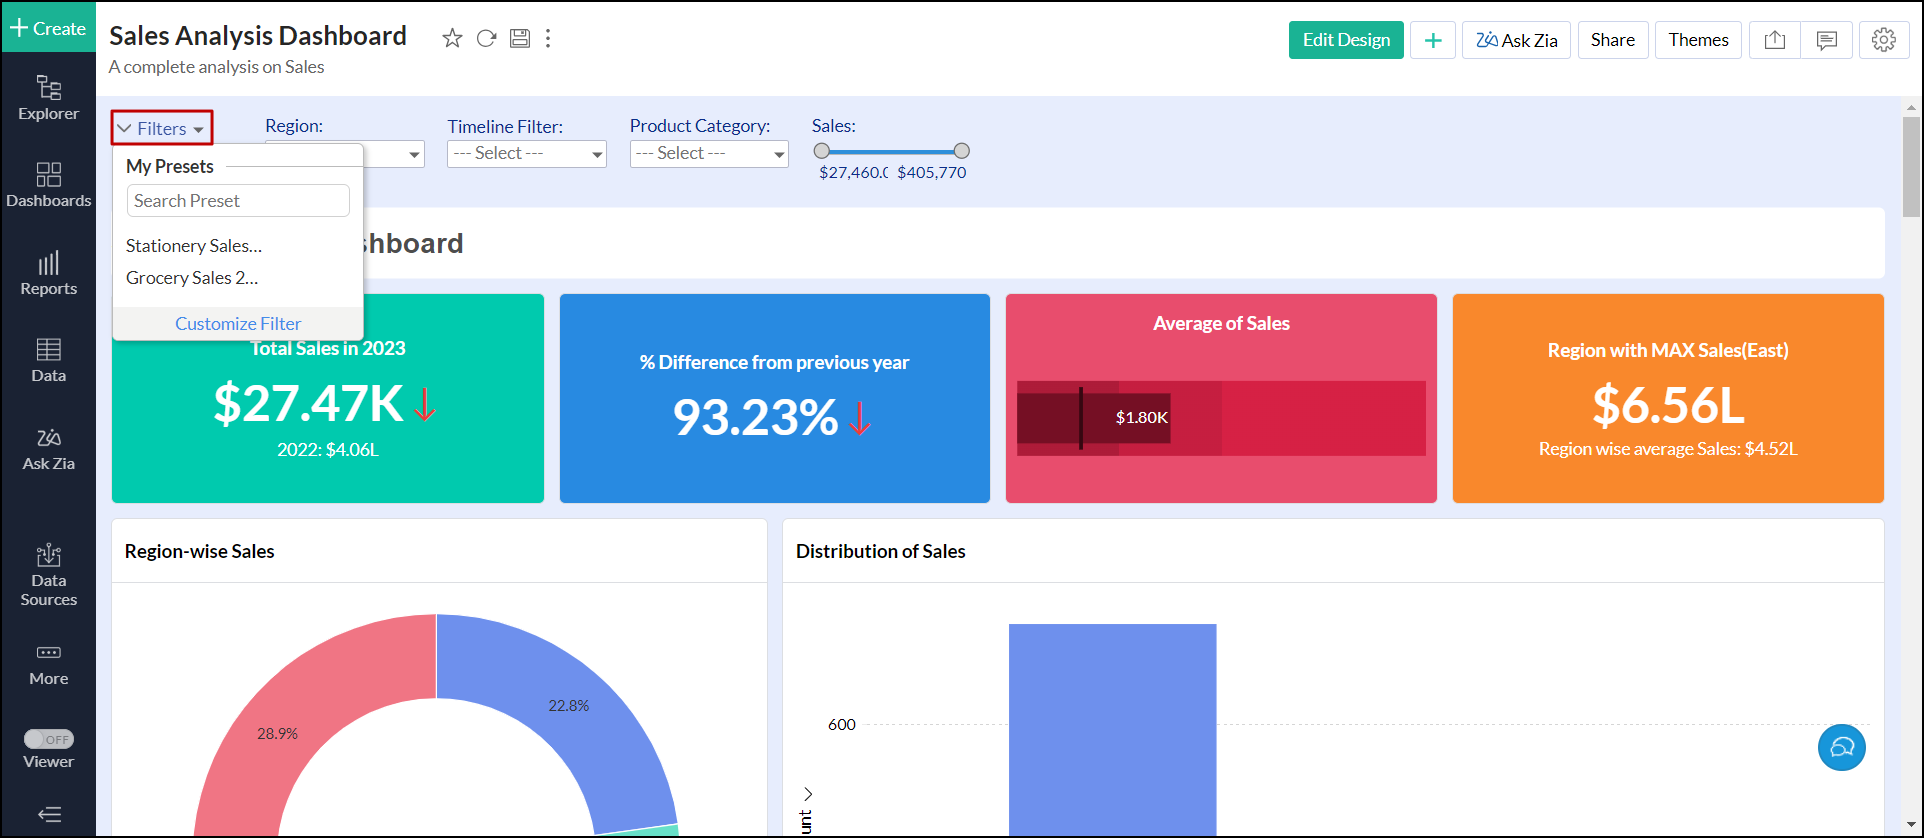Click the Sales slider right handle

pyautogui.click(x=961, y=151)
